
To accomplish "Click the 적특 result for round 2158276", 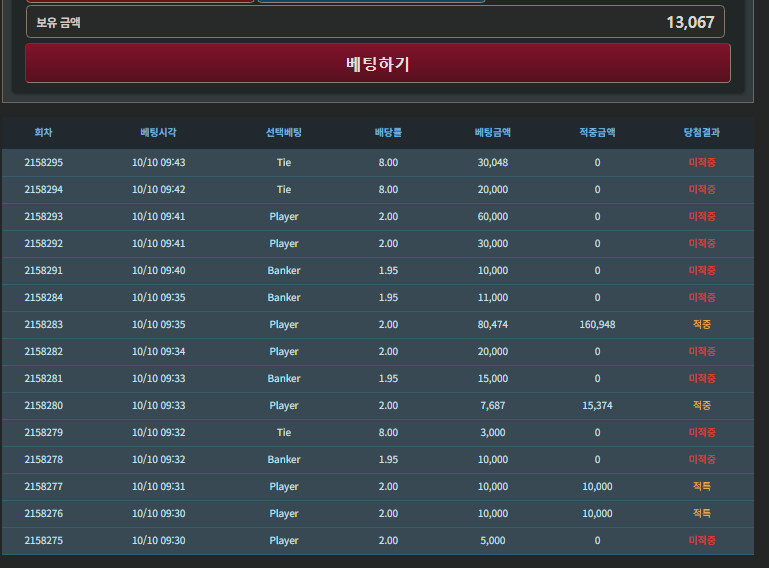I will (702, 513).
